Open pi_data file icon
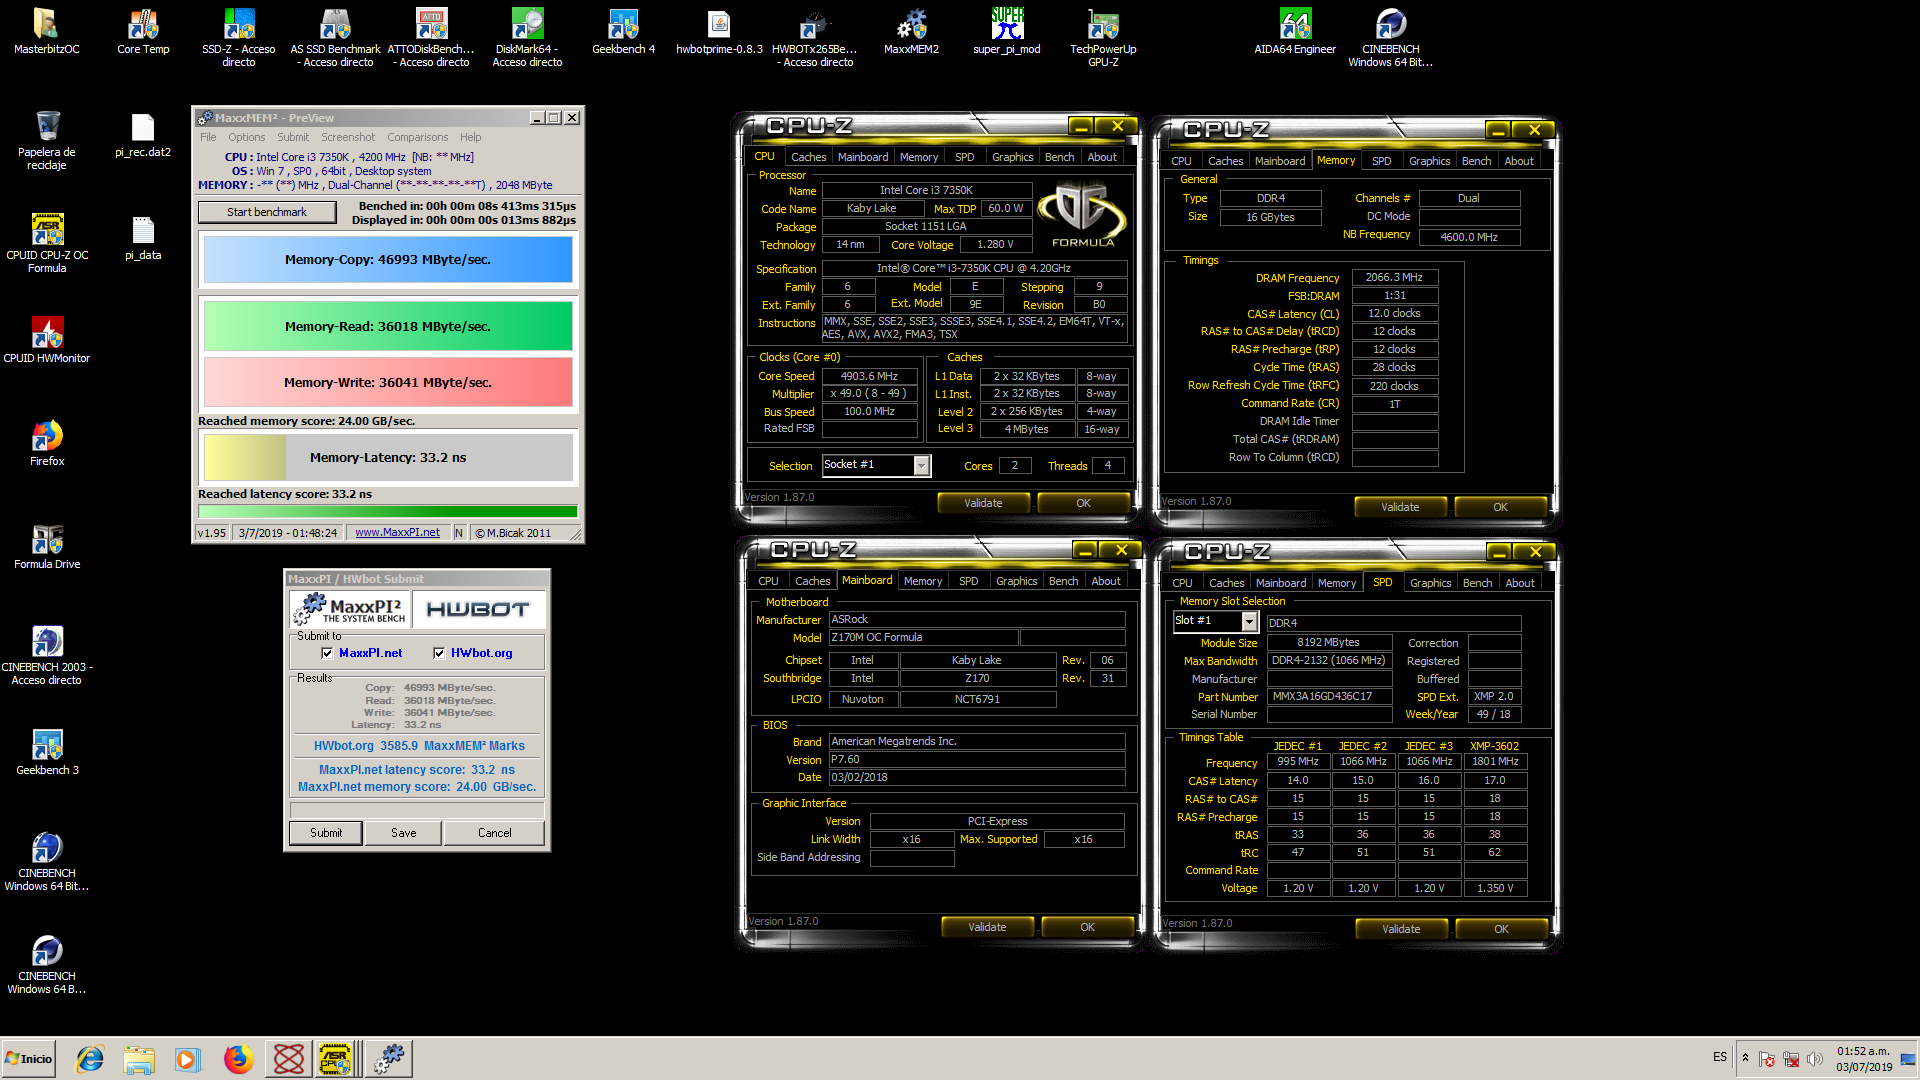 143,238
